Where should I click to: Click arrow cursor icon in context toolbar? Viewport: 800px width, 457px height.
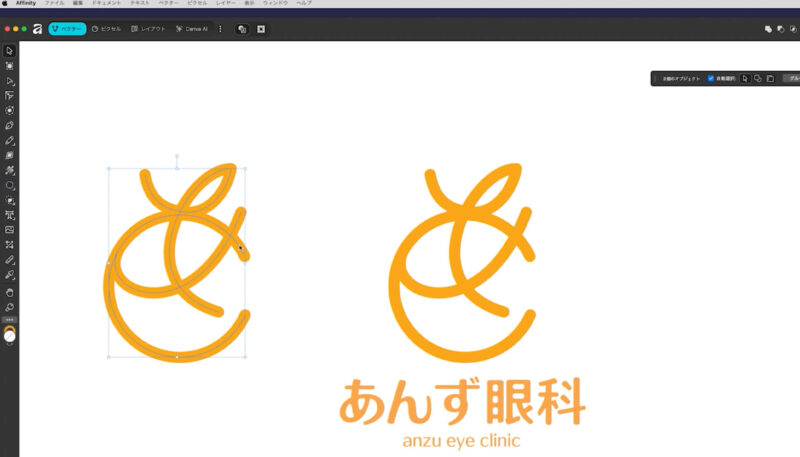(x=745, y=79)
